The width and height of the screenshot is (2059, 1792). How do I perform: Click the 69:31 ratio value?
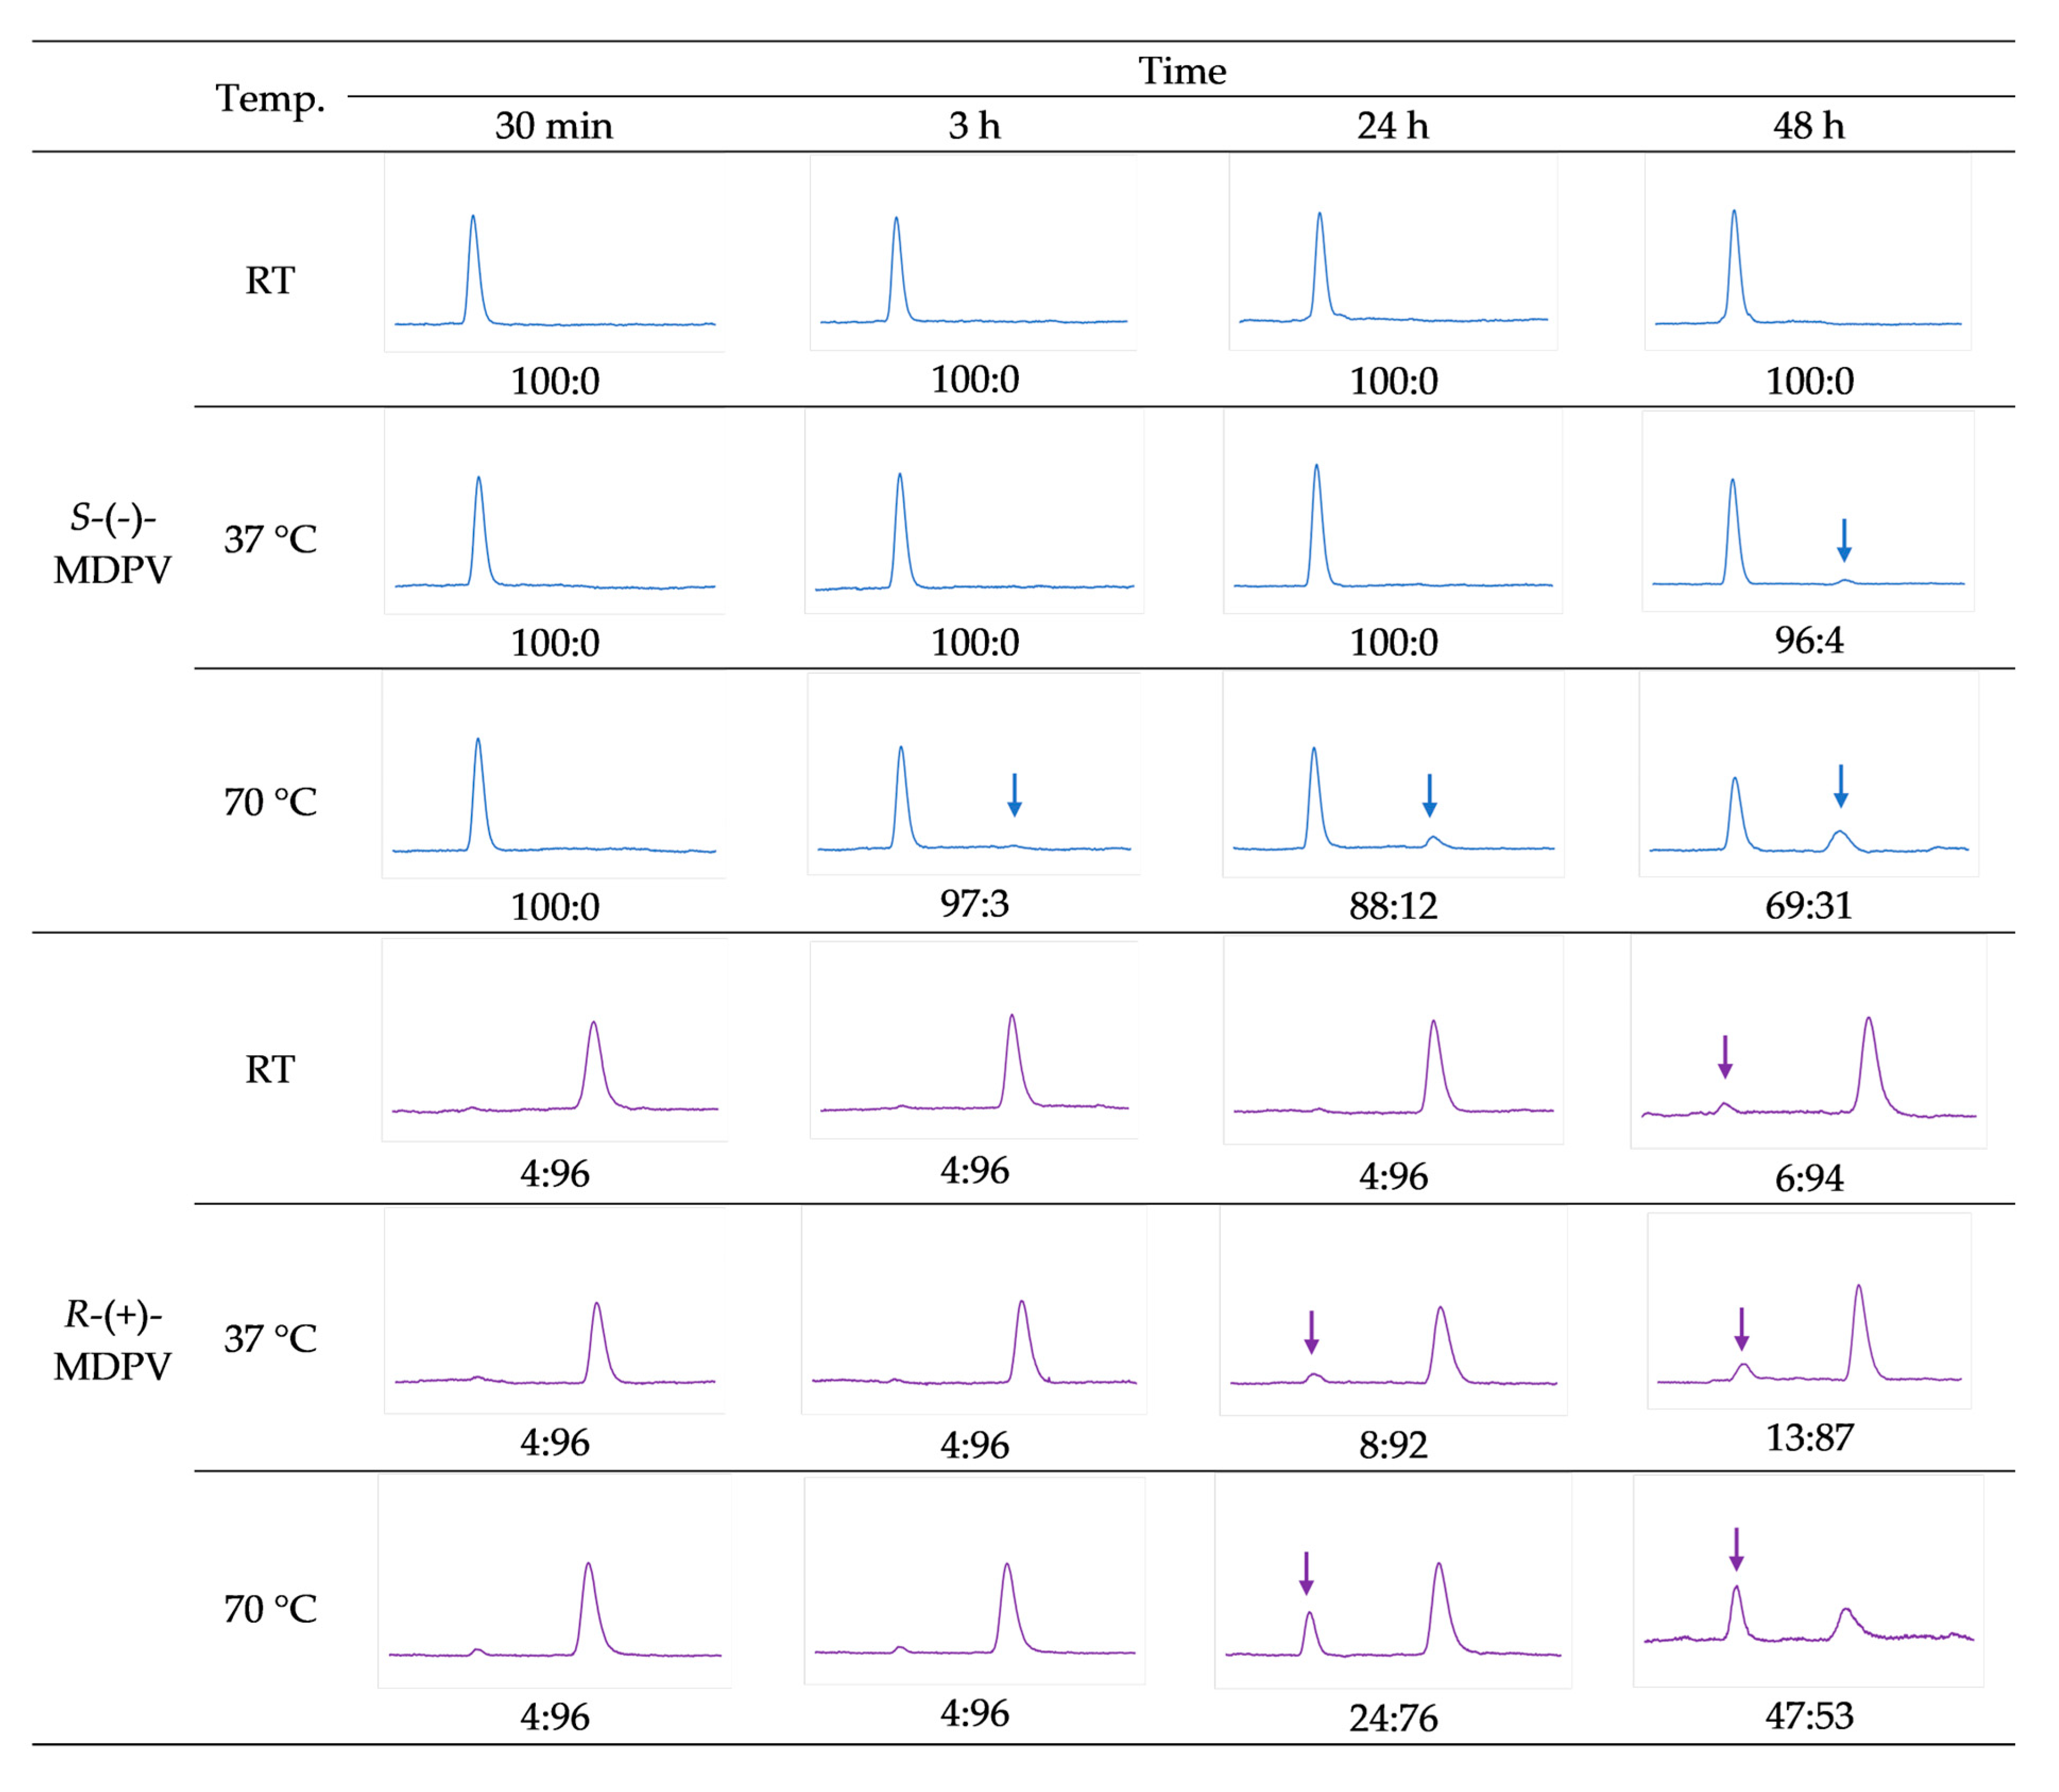[1808, 906]
